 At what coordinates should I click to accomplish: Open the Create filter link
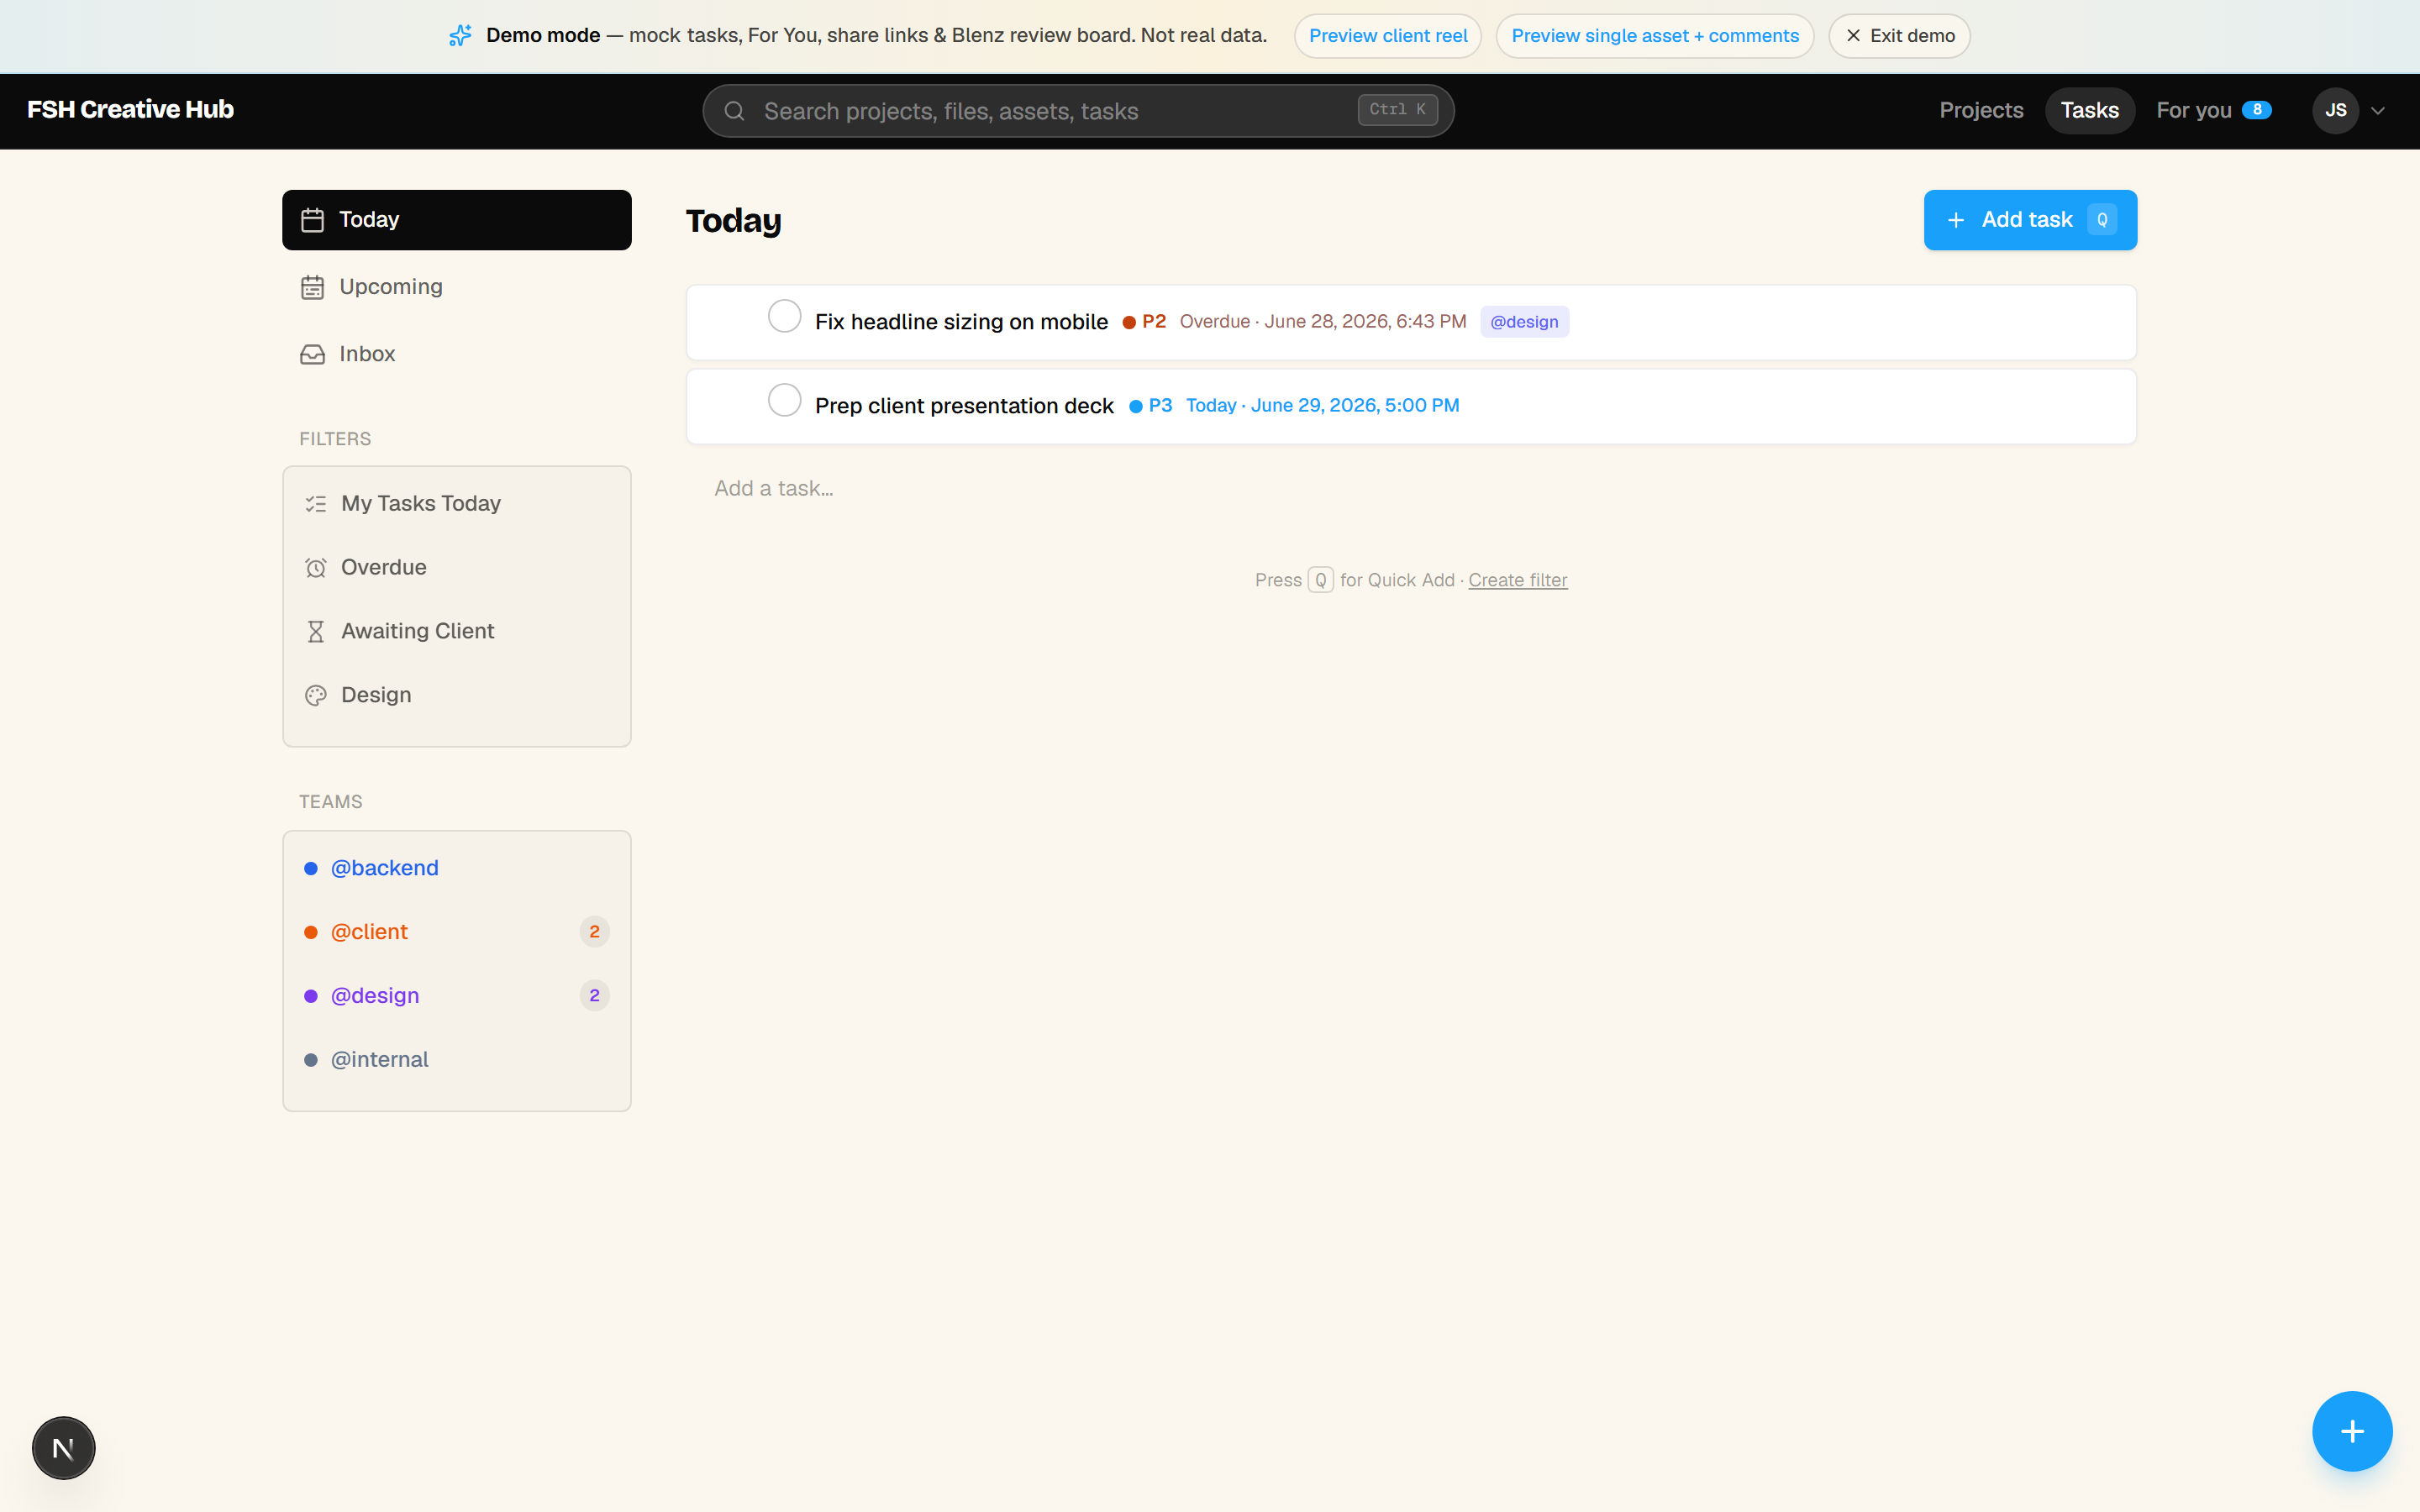pyautogui.click(x=1517, y=580)
